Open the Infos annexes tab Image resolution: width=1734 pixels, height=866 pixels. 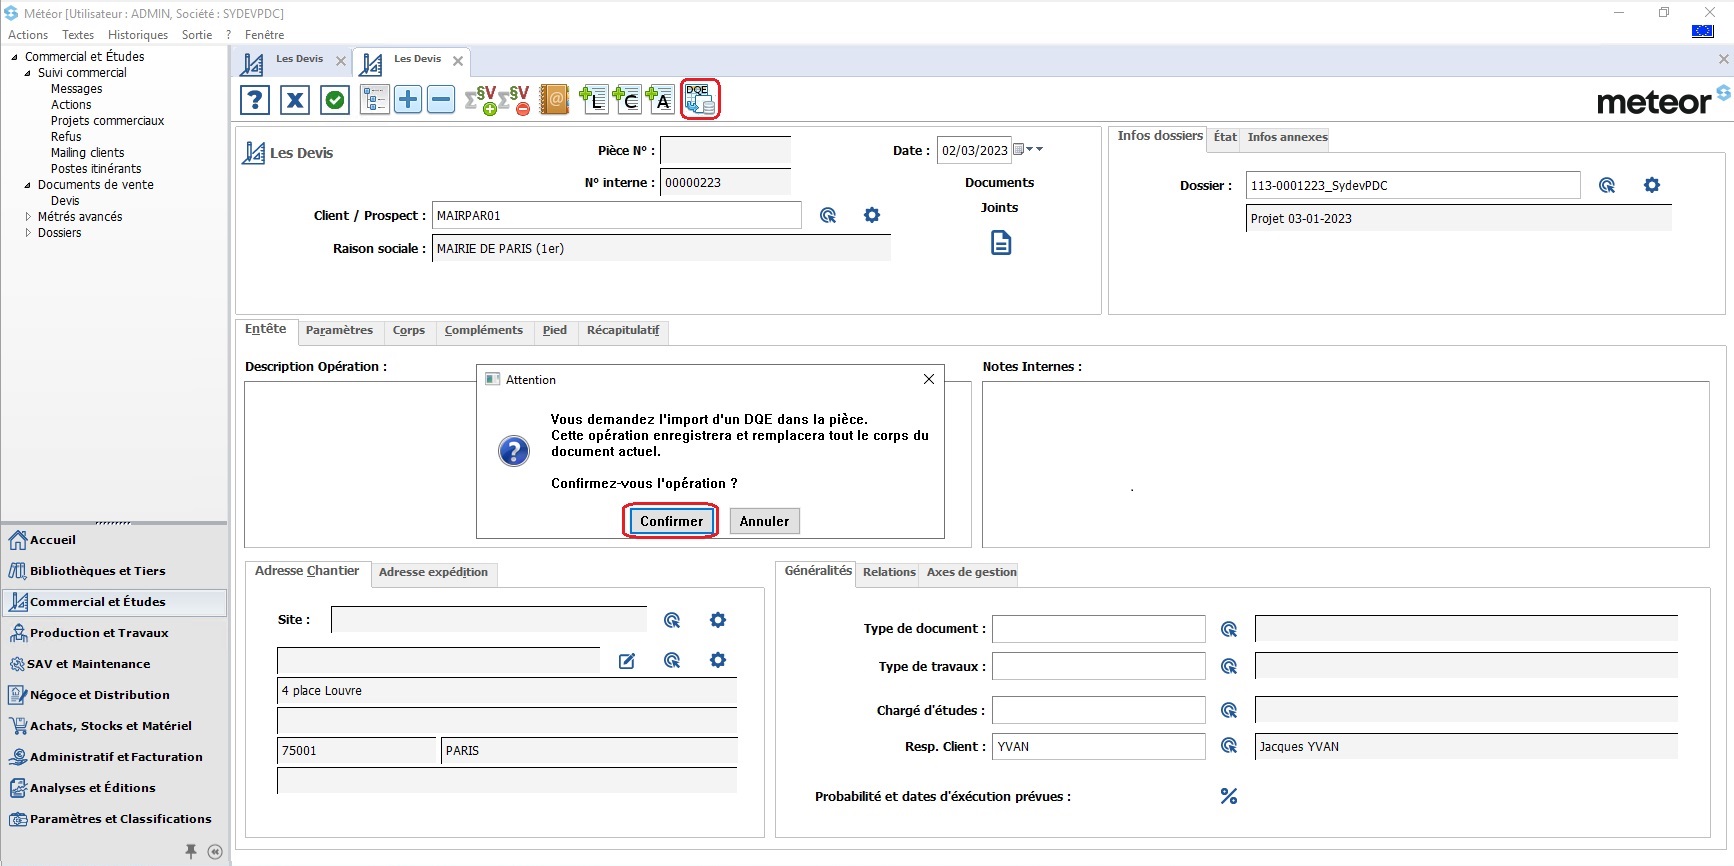(x=1287, y=137)
